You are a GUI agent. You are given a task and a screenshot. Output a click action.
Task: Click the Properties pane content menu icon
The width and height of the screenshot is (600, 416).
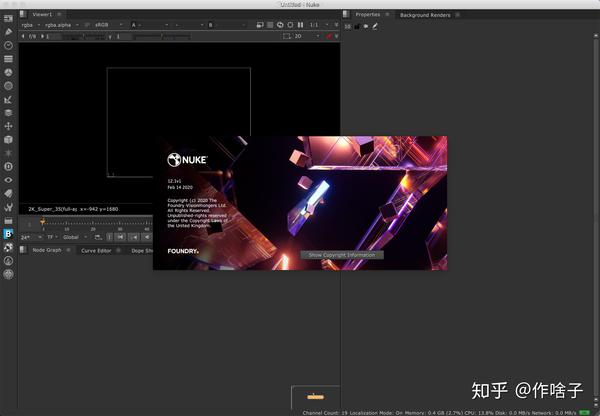point(346,15)
